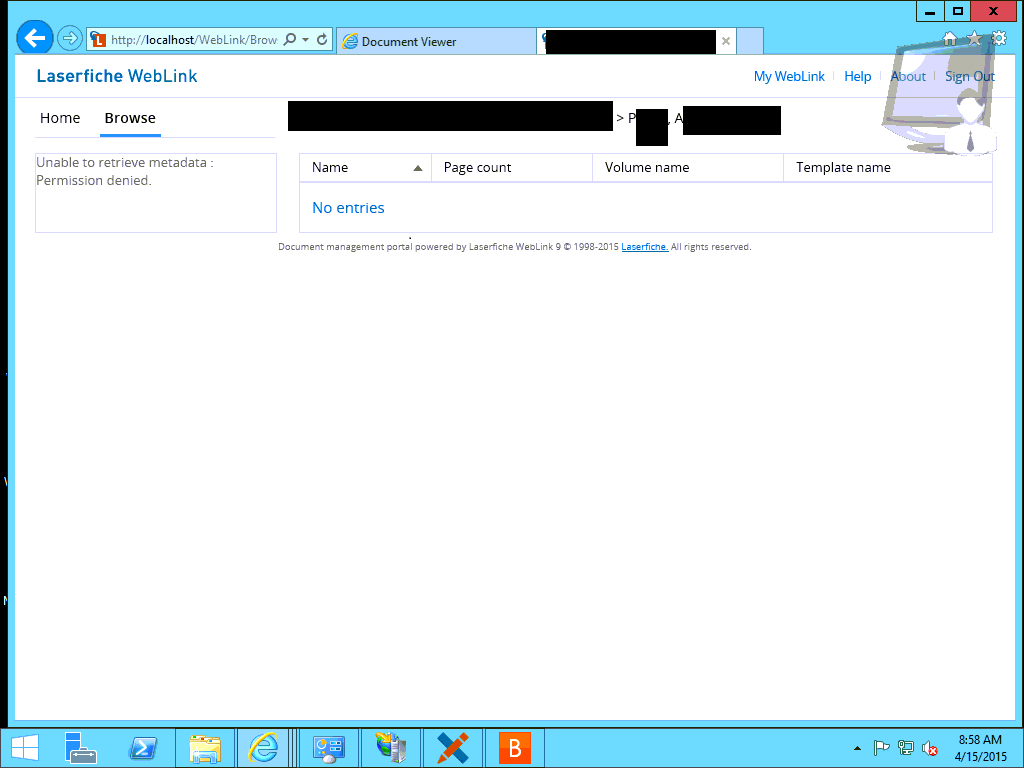Click the network tray icon
Screen dimensions: 1024x768
tap(905, 748)
